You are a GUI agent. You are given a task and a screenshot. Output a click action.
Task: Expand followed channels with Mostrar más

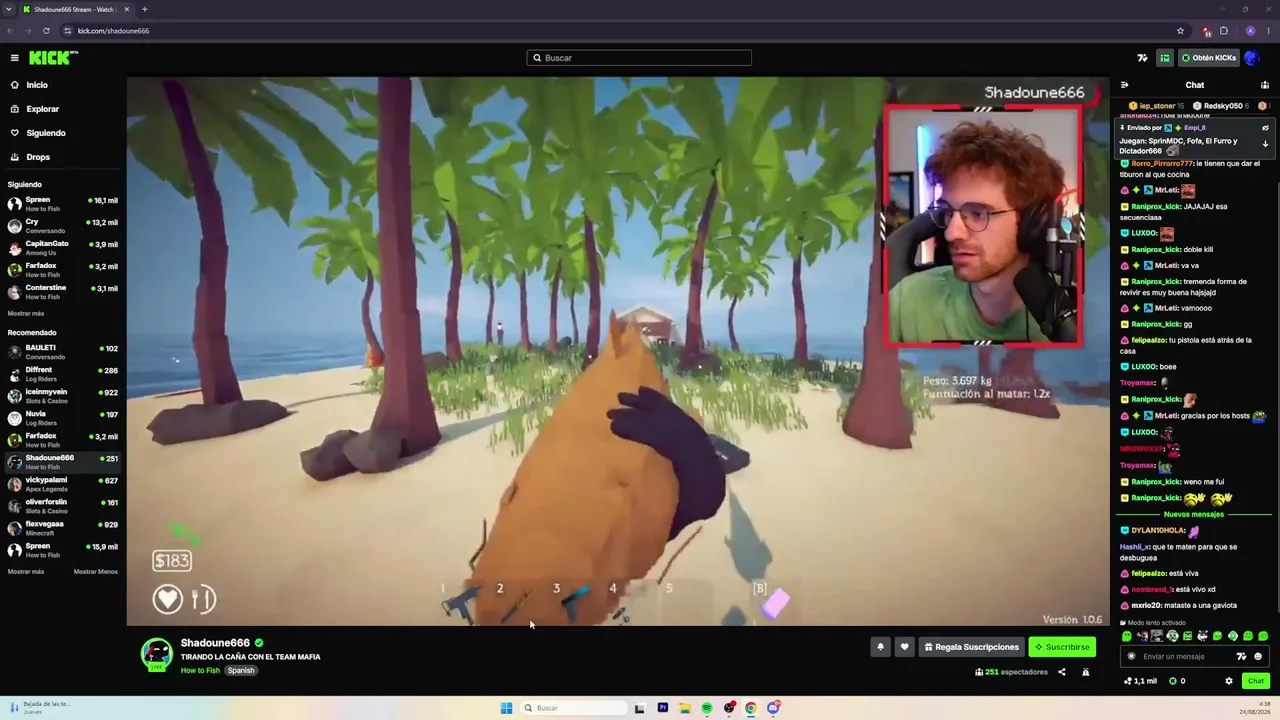pyautogui.click(x=26, y=313)
